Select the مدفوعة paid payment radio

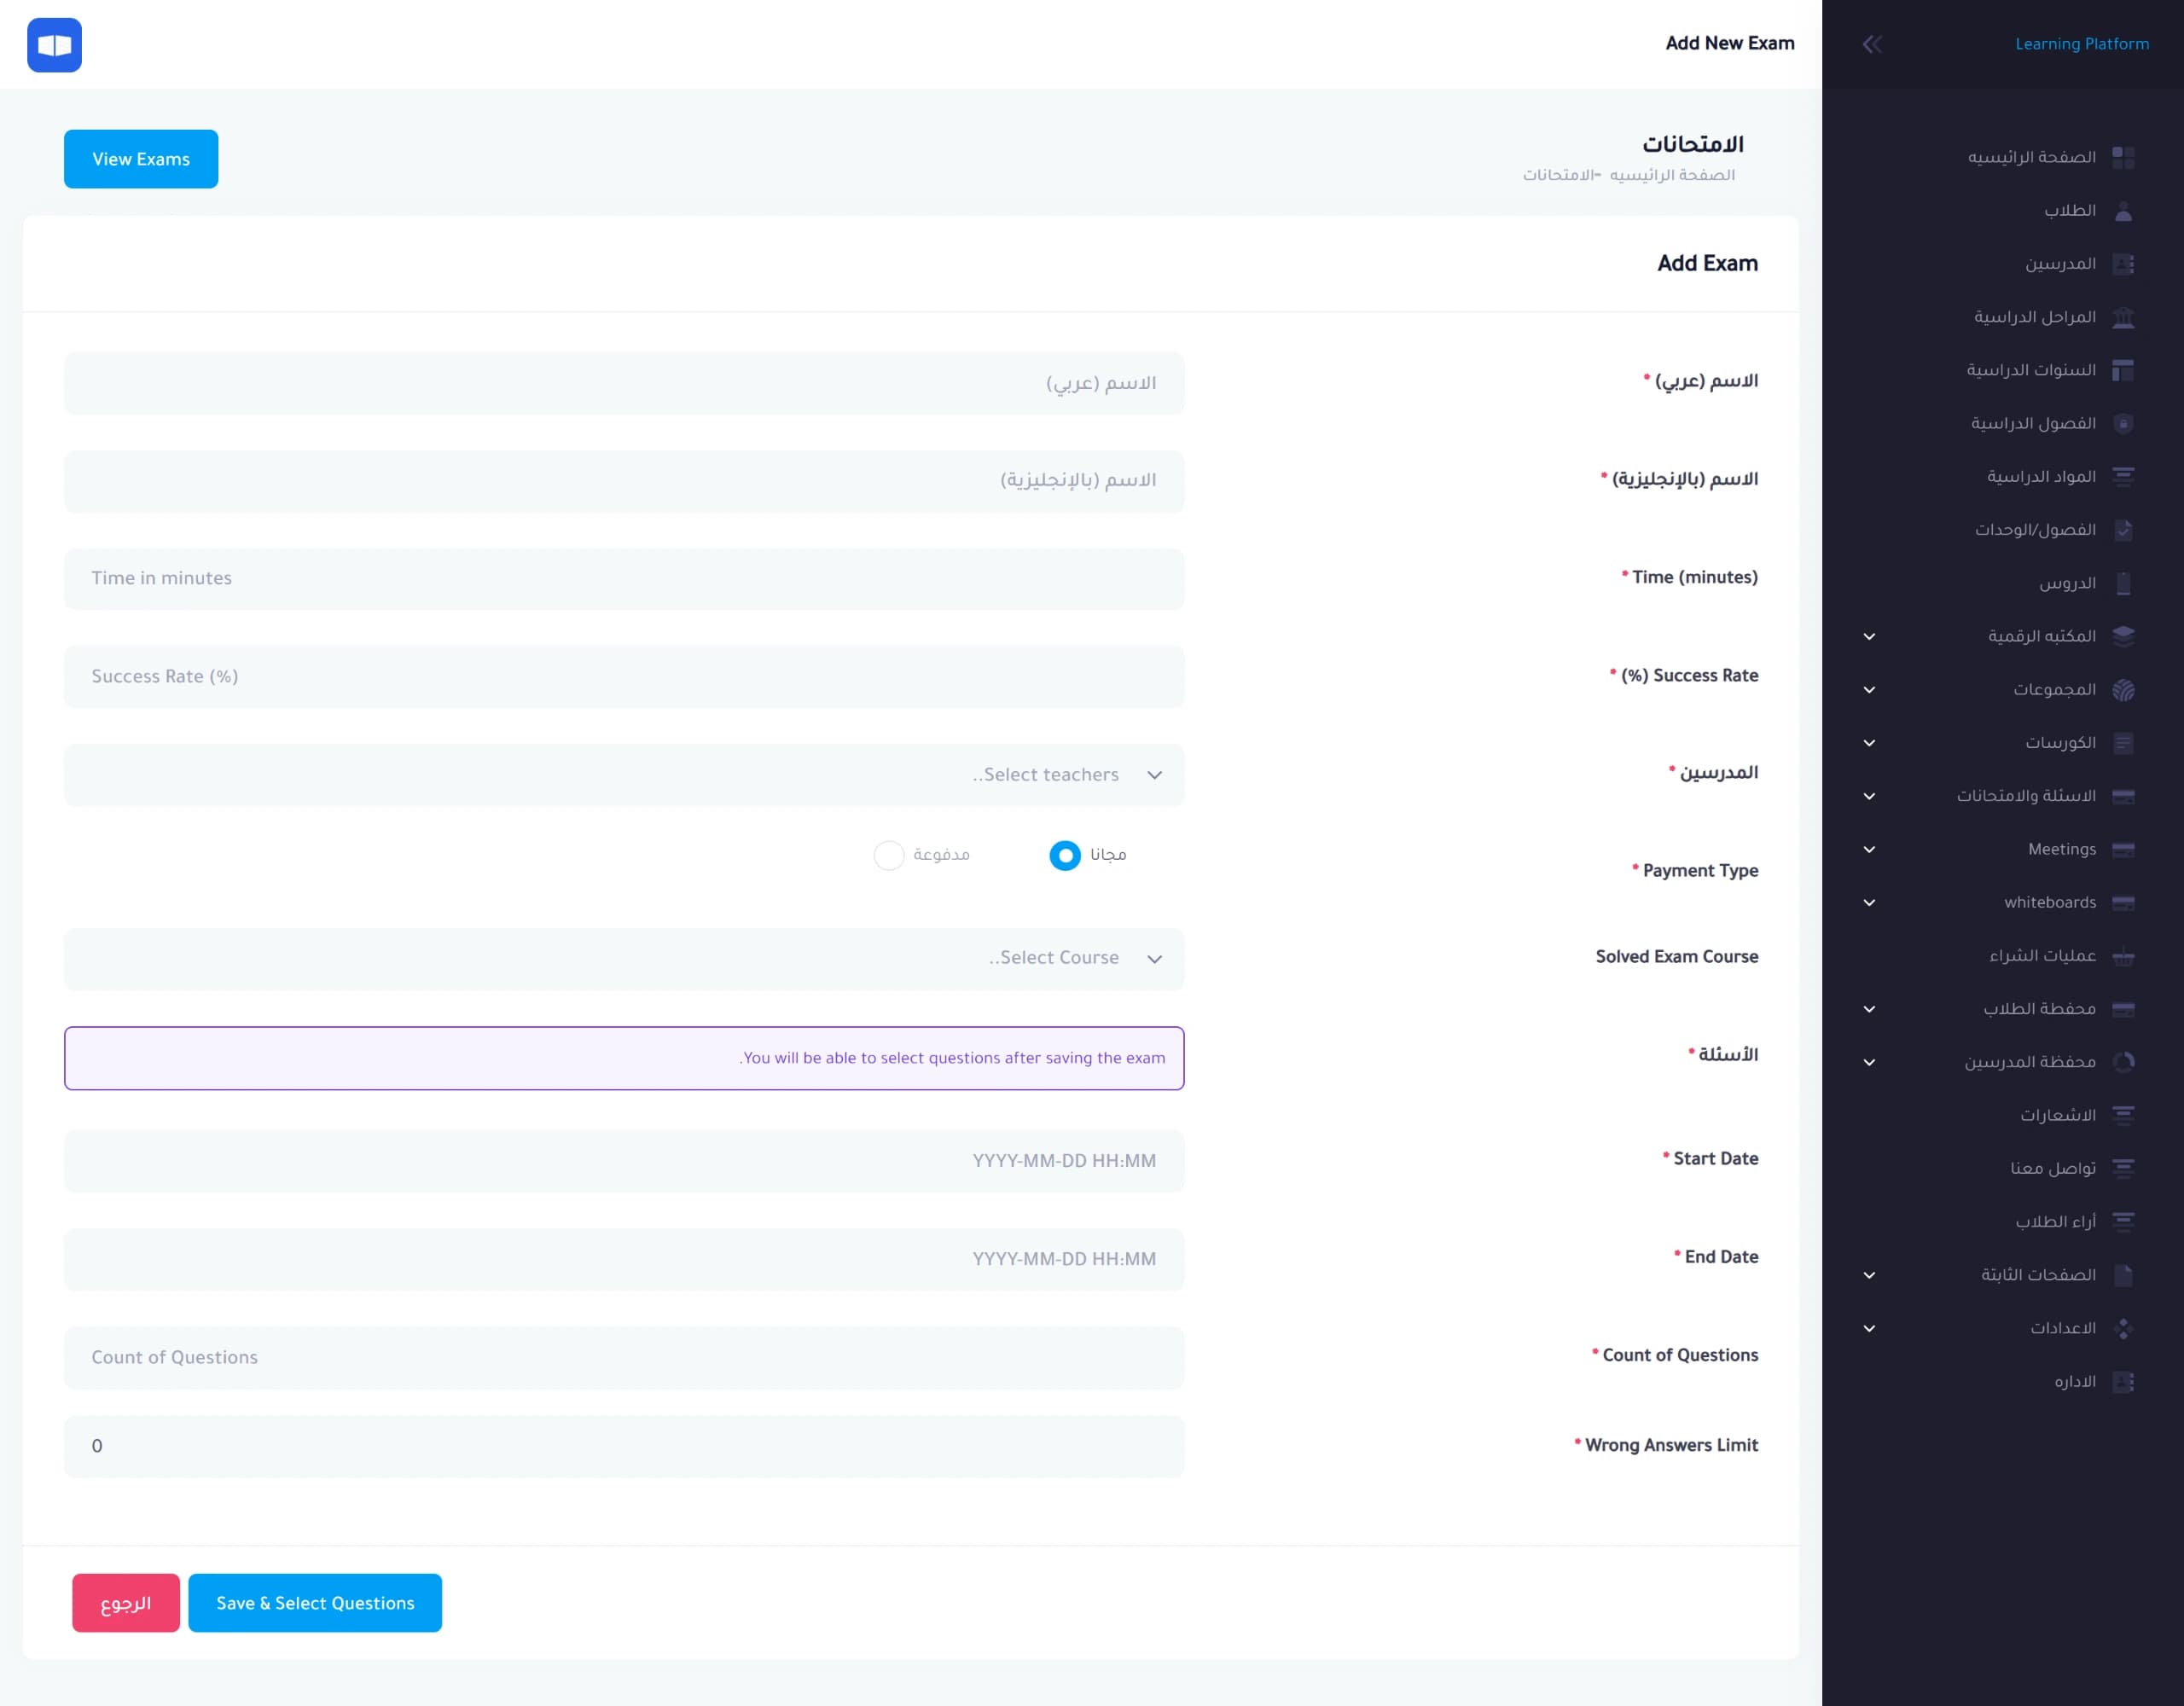coord(889,855)
